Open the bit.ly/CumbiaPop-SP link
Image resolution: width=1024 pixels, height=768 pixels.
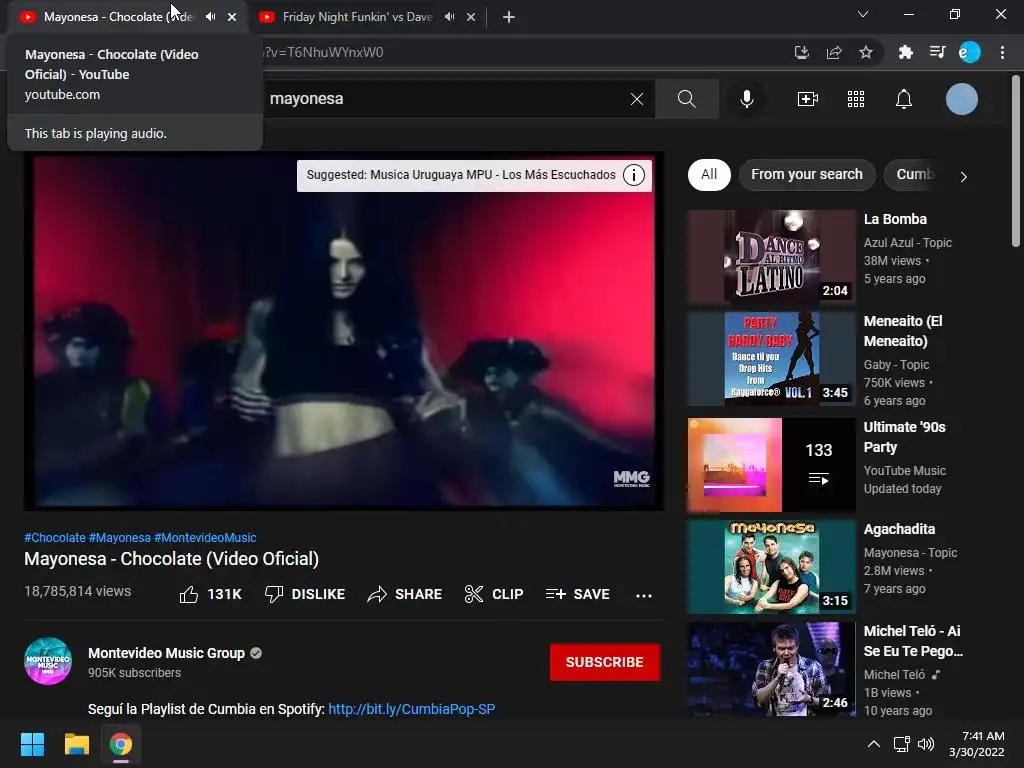coord(411,709)
